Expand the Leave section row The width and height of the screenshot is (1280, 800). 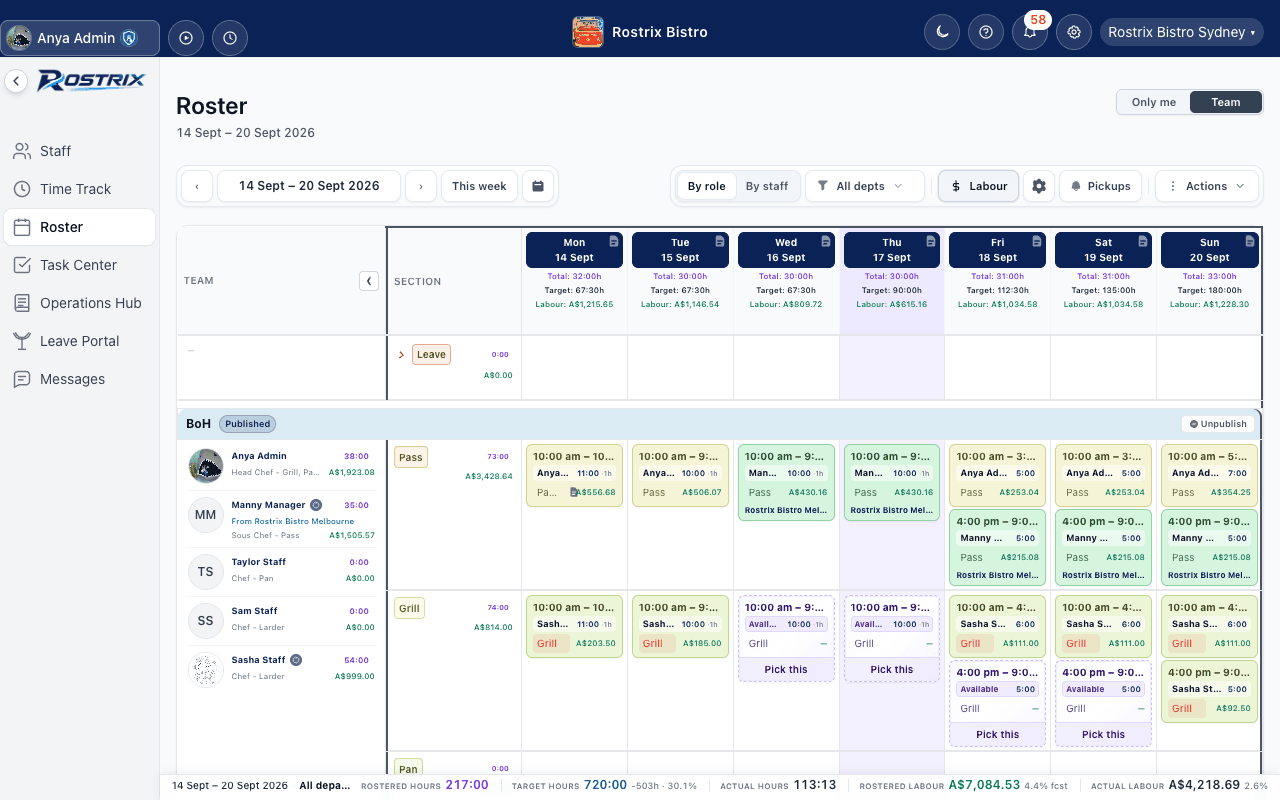(402, 355)
